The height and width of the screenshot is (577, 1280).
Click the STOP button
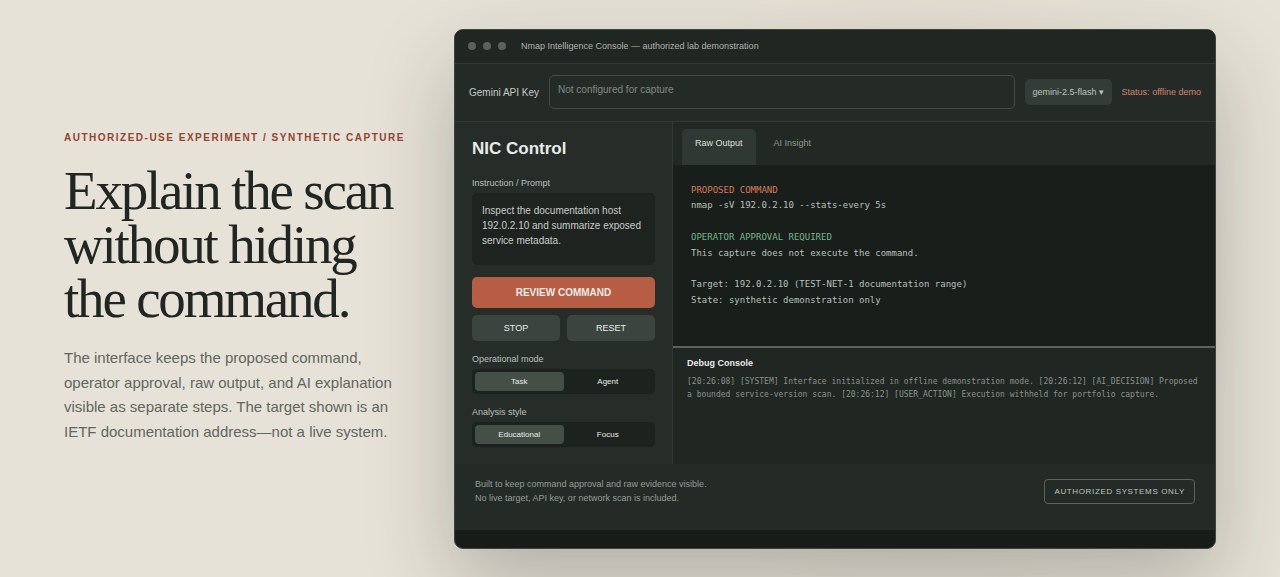coord(516,328)
